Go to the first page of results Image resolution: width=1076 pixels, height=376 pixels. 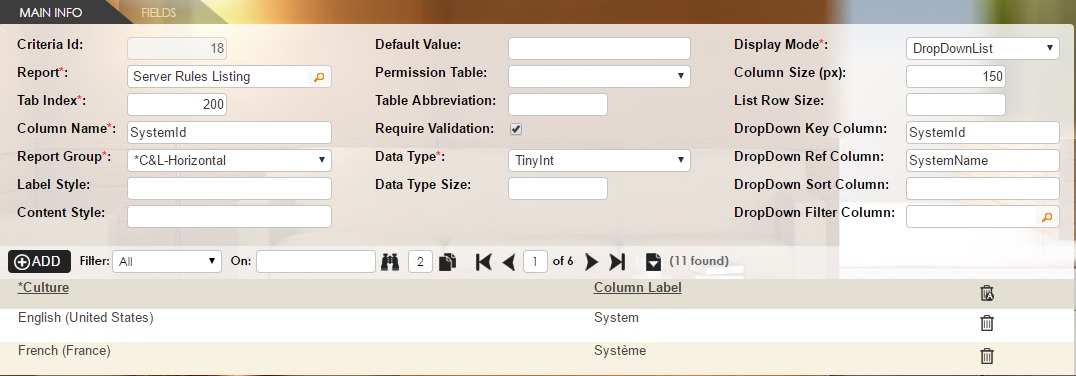click(484, 261)
